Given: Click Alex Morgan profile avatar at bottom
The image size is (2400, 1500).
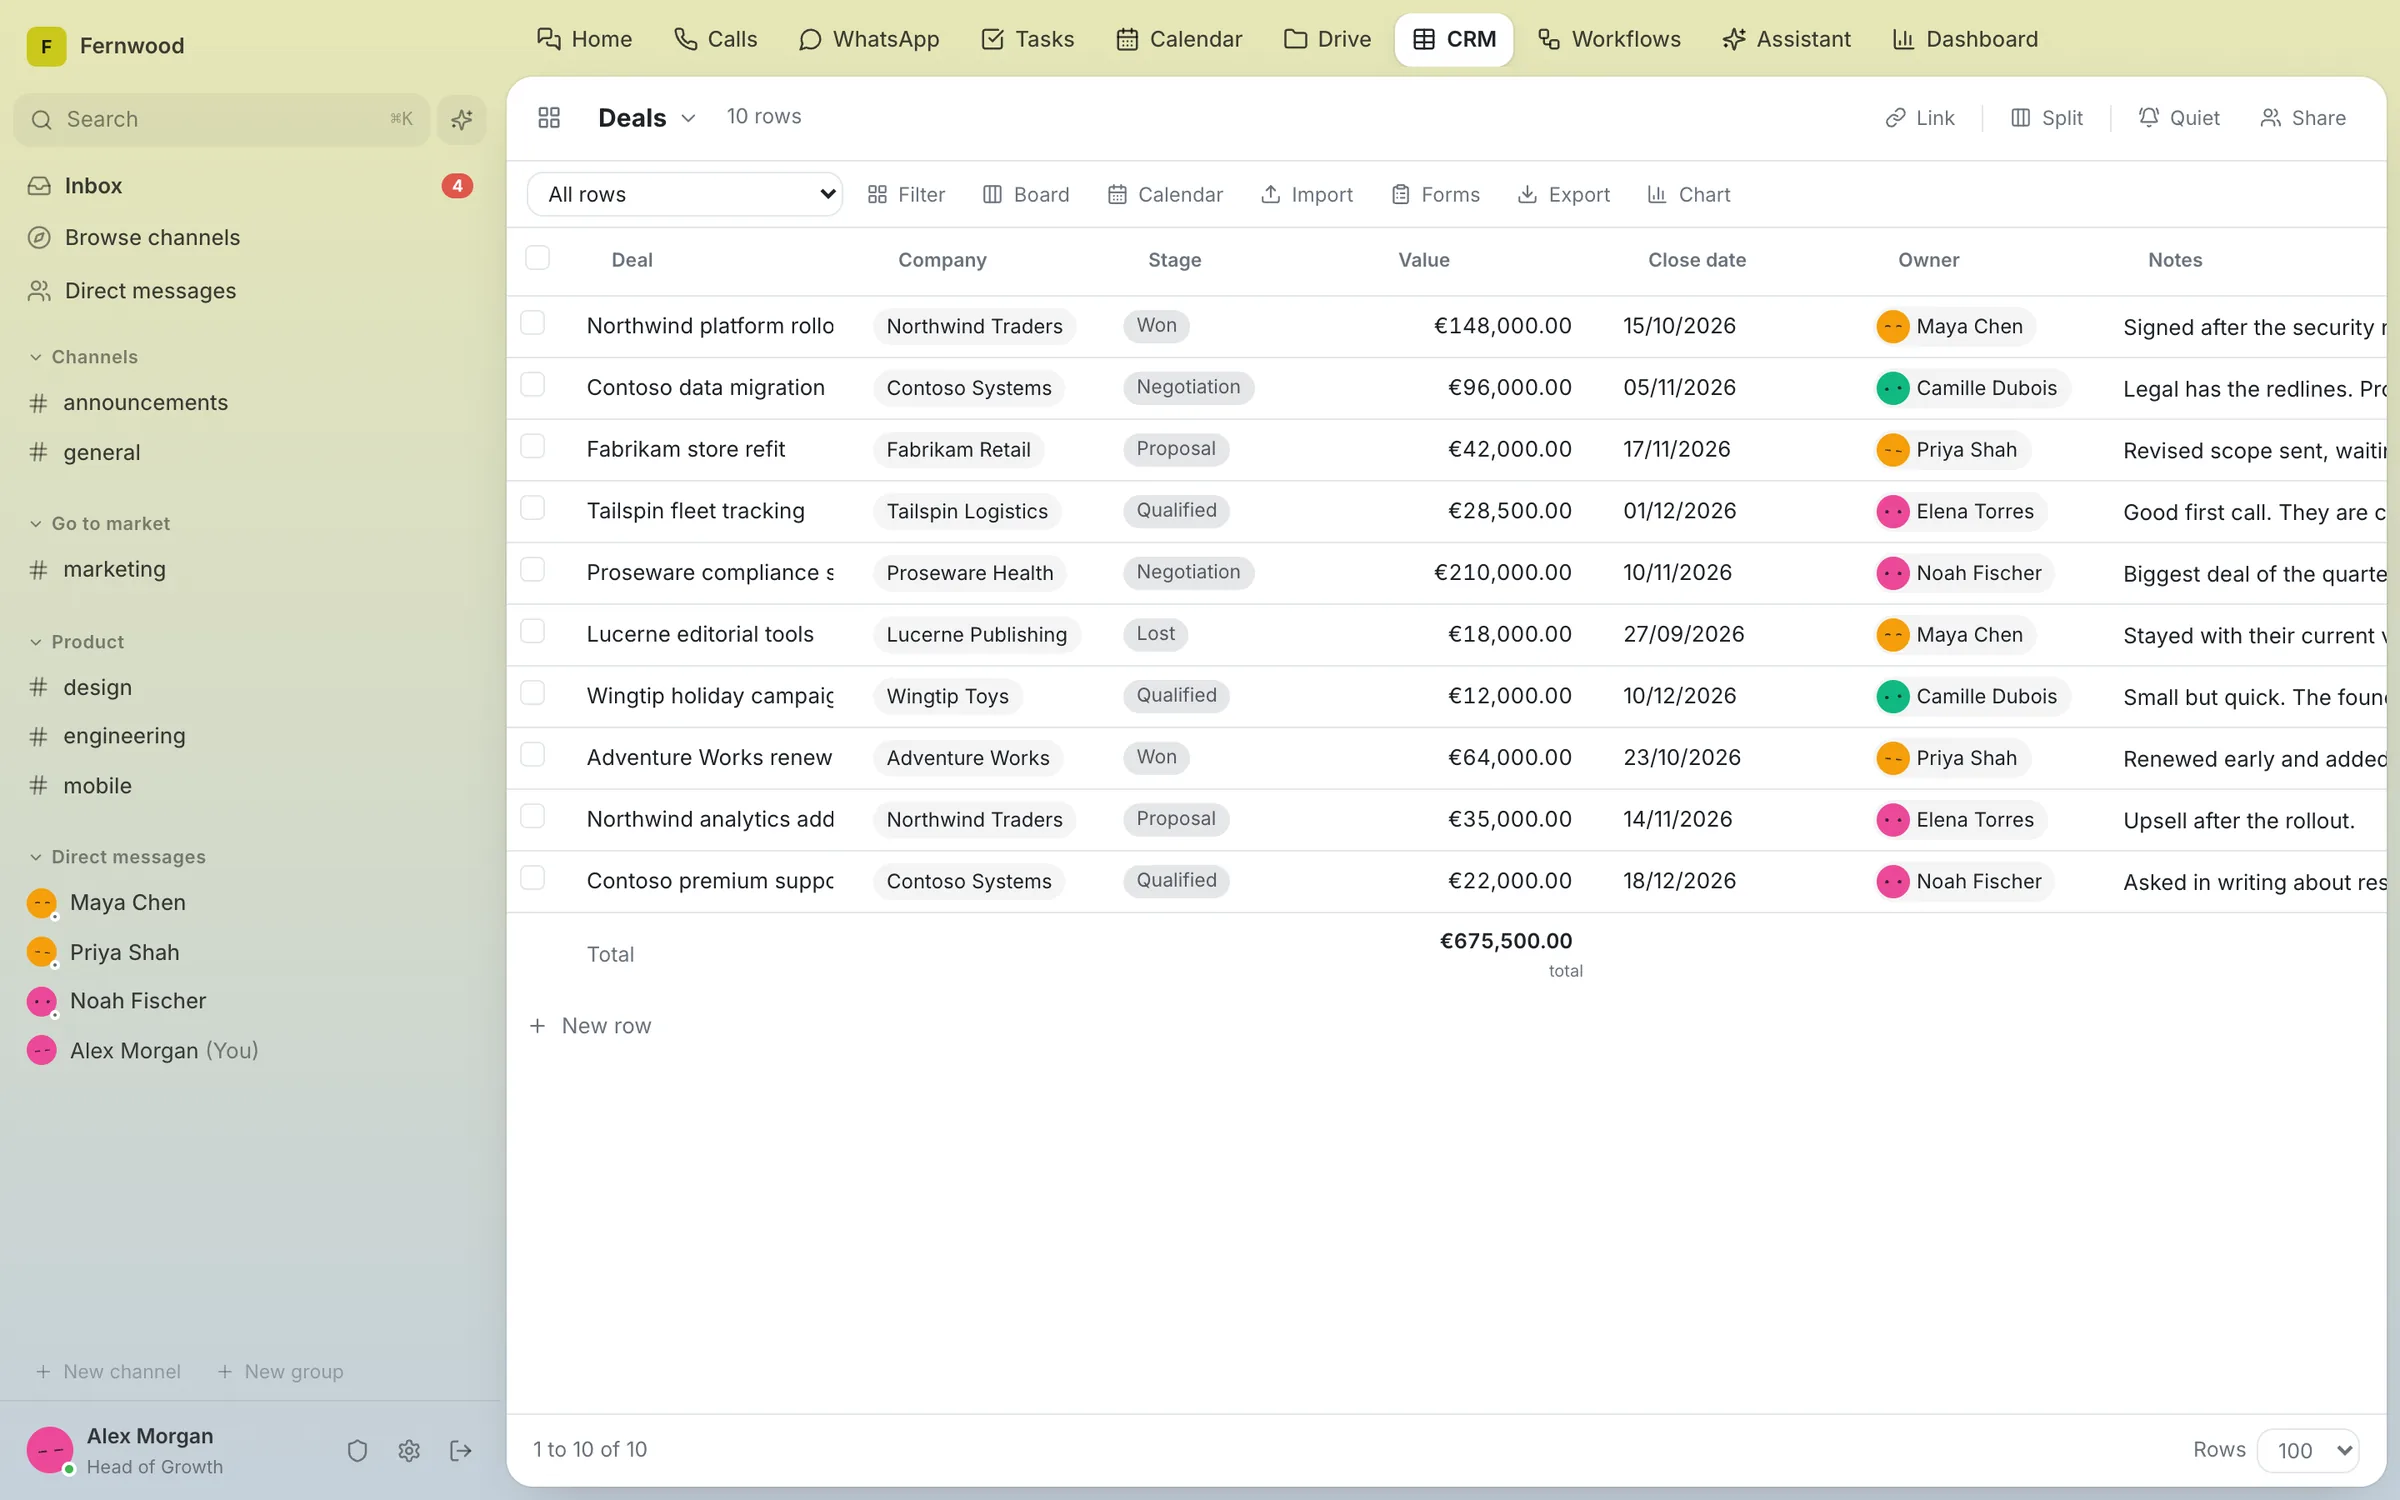Looking at the screenshot, I should pyautogui.click(x=50, y=1450).
